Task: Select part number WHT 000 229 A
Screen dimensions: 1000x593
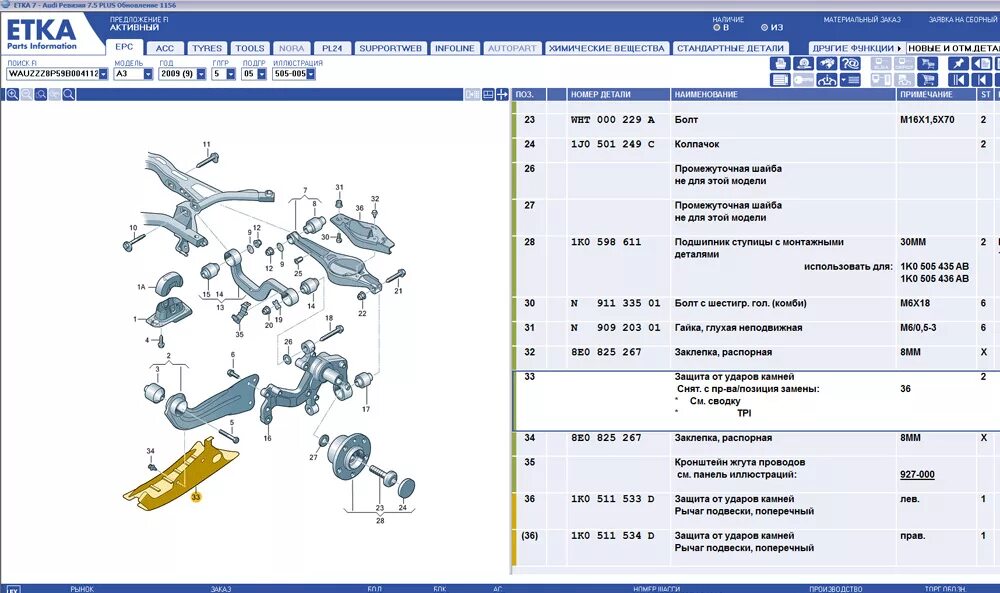Action: coord(612,120)
